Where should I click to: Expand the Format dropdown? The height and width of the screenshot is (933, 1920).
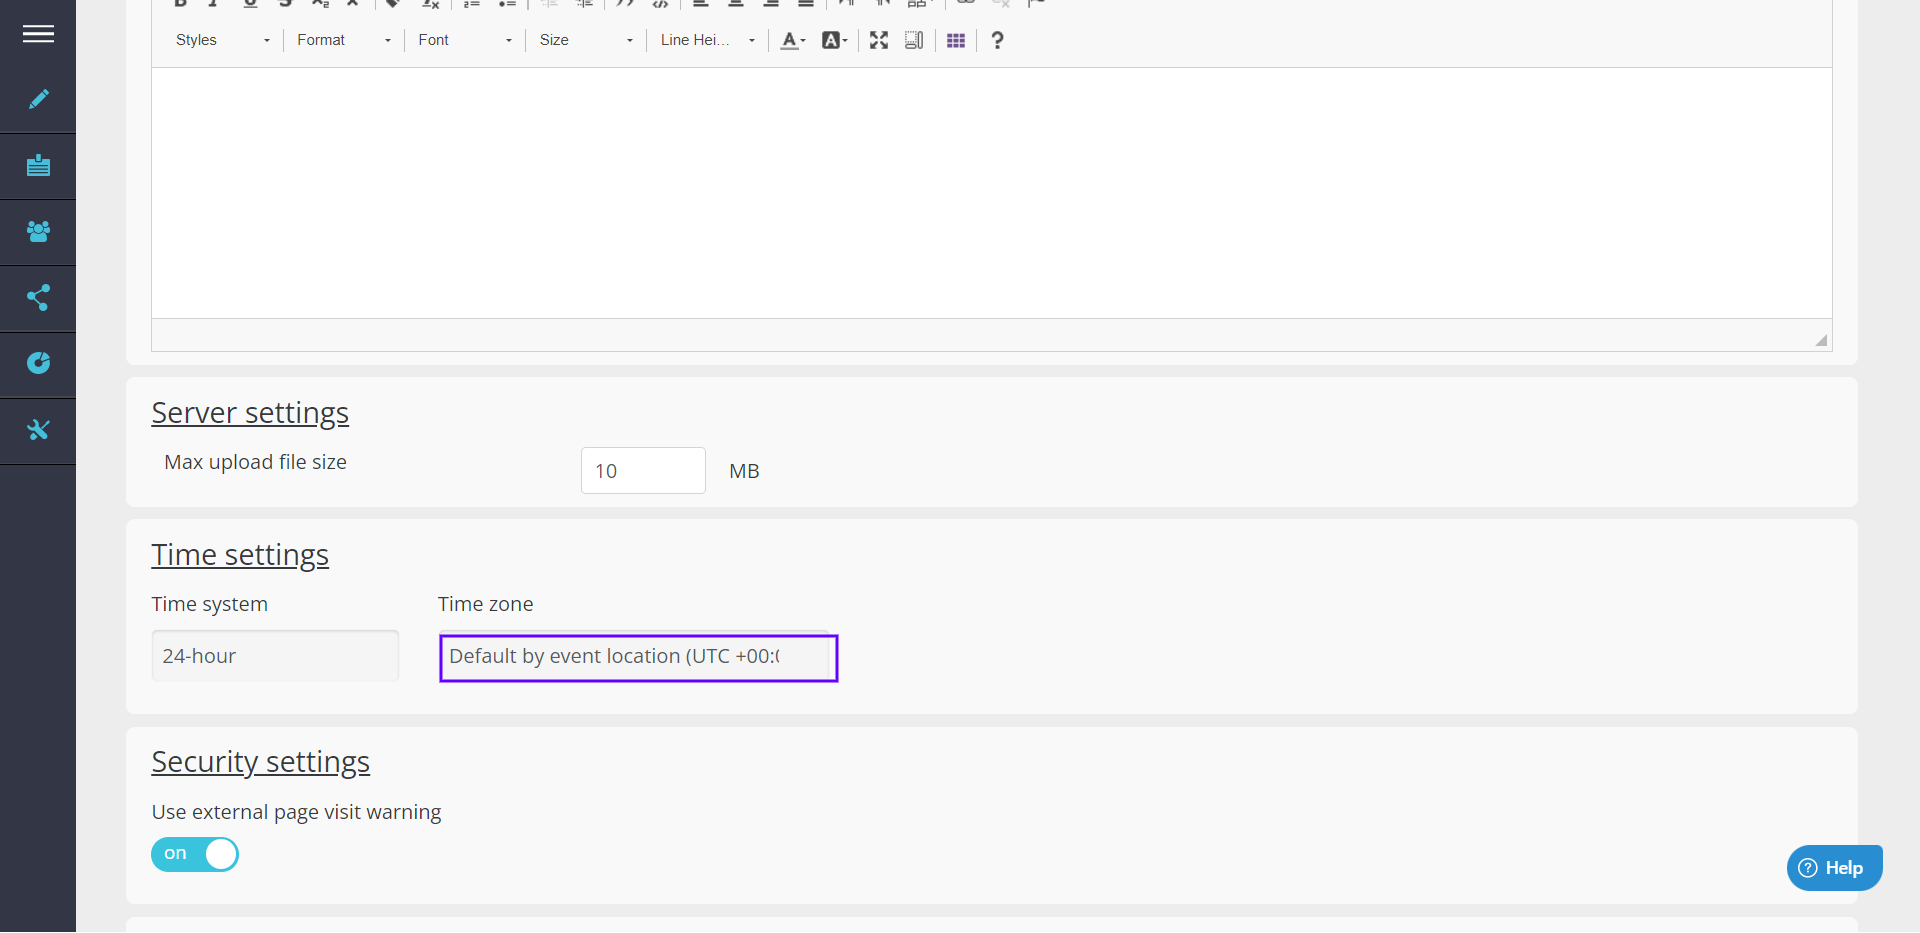tap(343, 40)
